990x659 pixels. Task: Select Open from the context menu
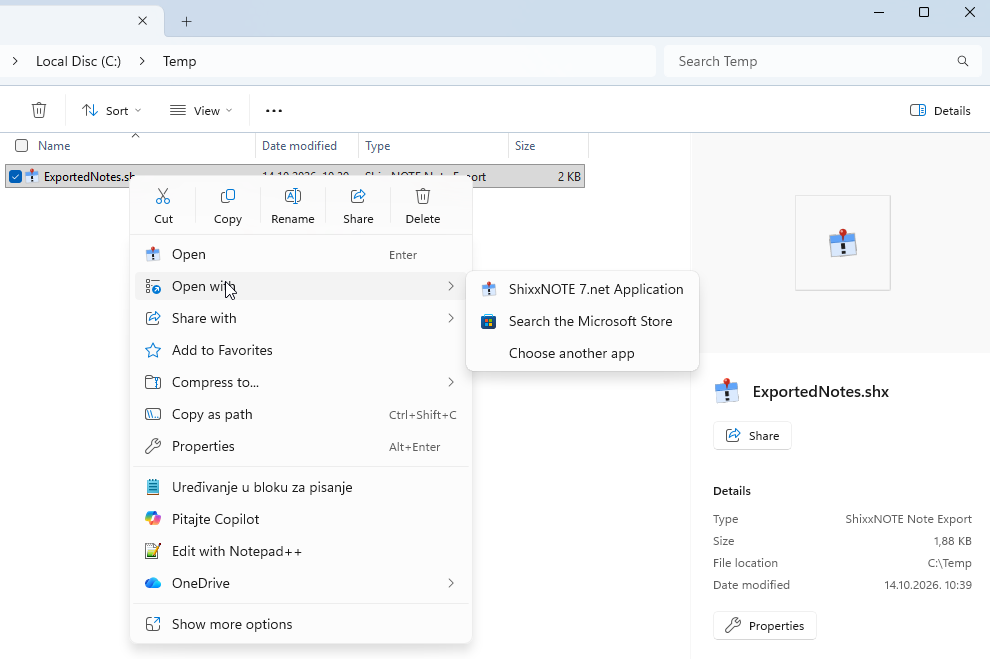tap(301, 254)
